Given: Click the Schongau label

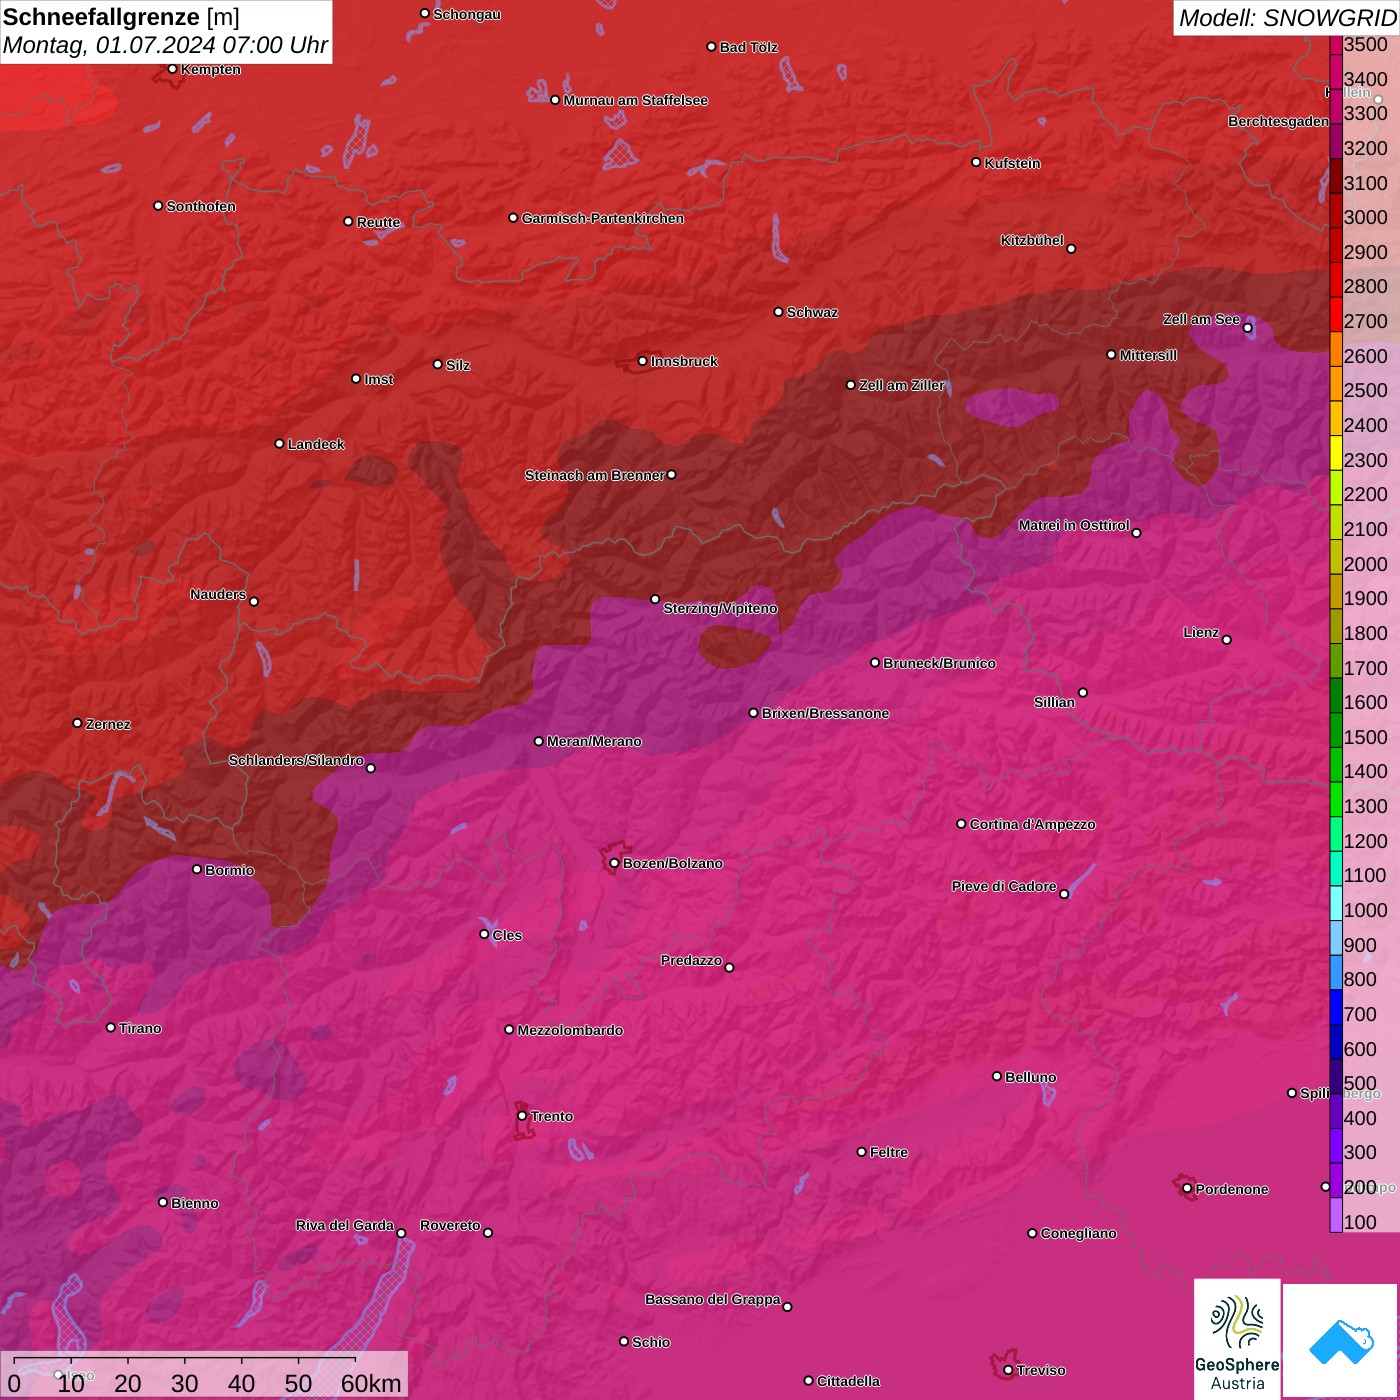Looking at the screenshot, I should pos(466,14).
